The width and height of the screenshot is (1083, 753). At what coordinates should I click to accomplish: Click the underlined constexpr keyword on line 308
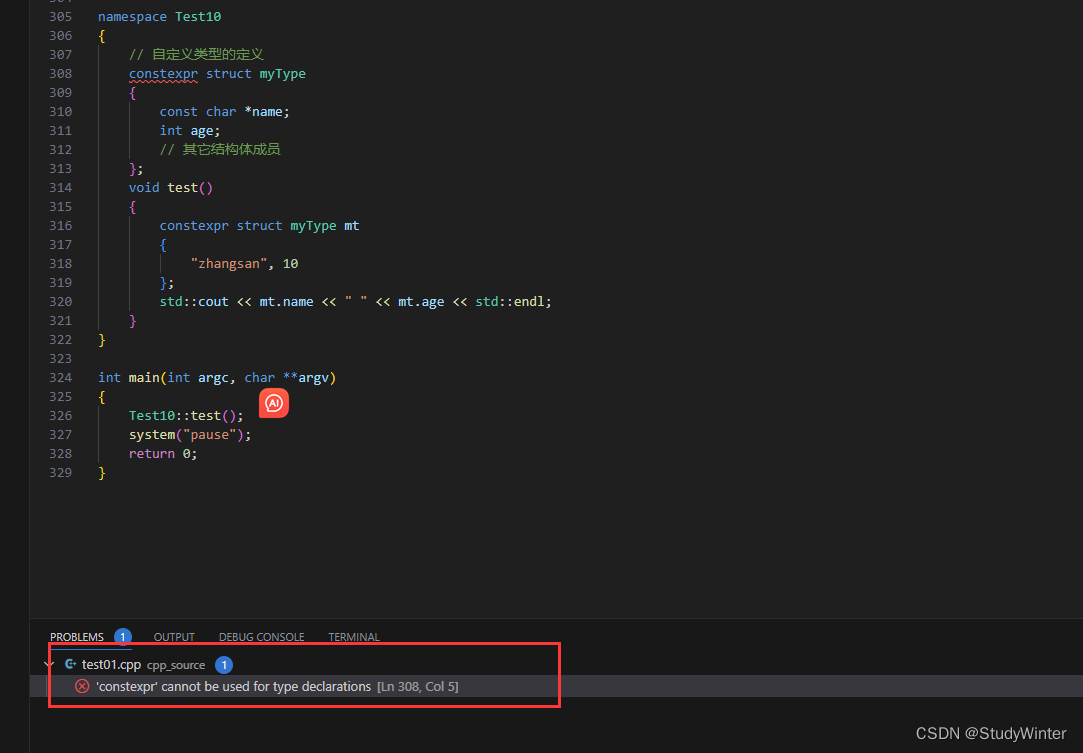163,73
